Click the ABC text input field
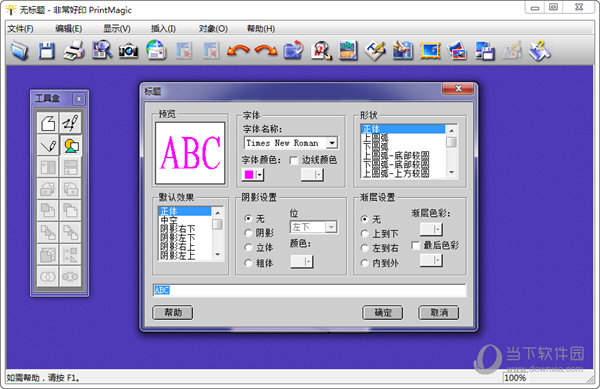Screen dimensions: 600x389 (309, 290)
